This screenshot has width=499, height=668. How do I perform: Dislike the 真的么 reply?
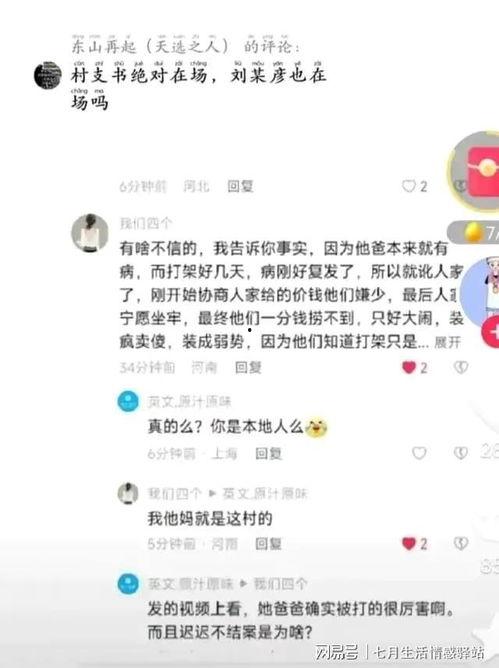tap(461, 453)
